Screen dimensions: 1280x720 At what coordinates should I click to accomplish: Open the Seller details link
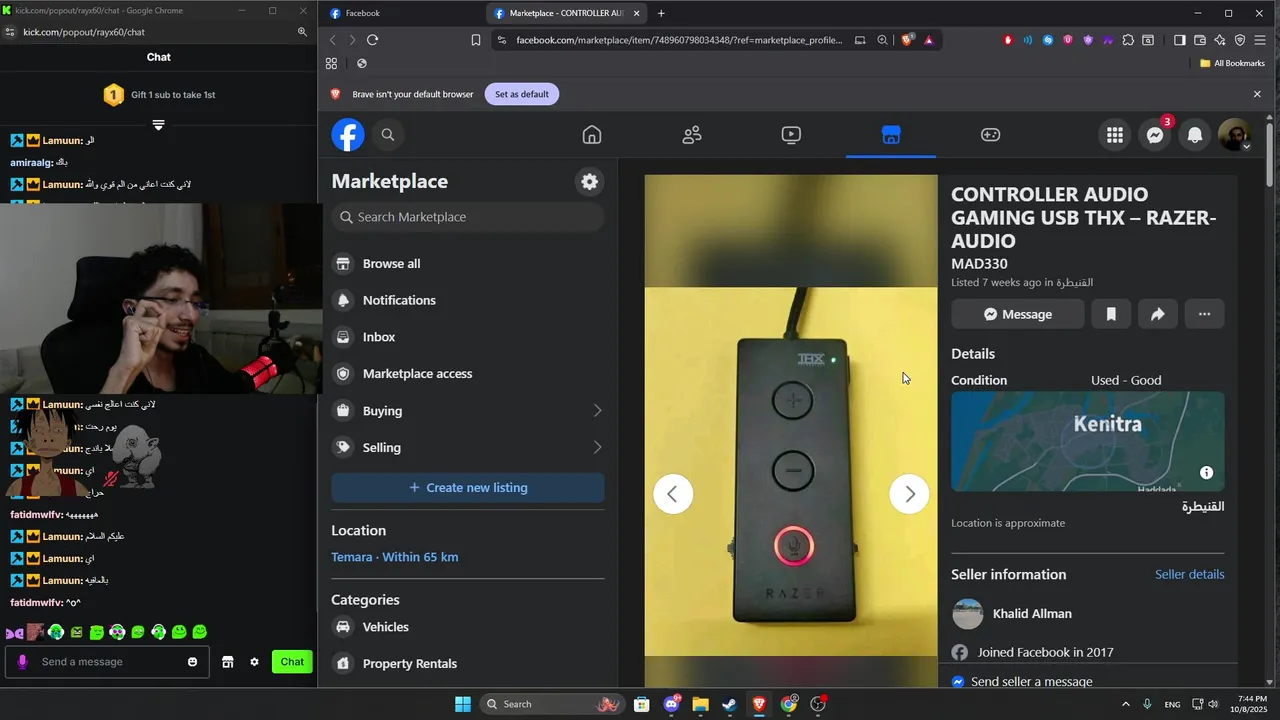1190,574
